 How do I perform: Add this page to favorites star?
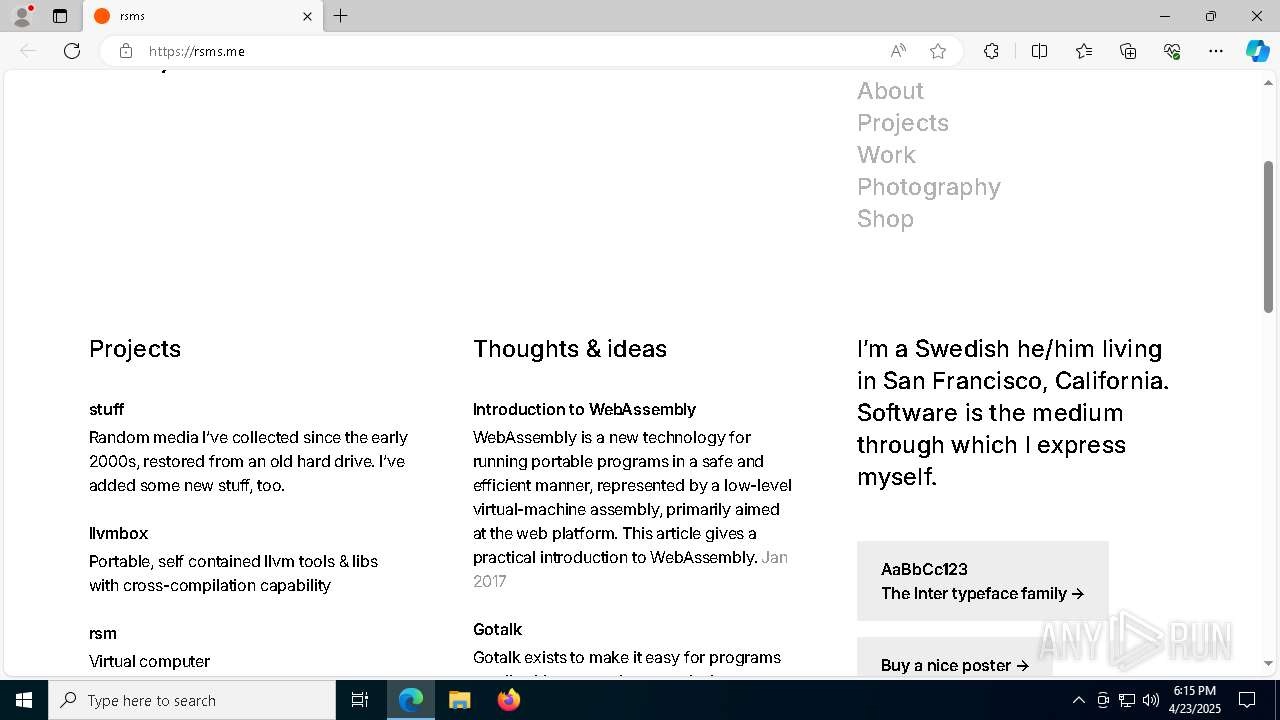coord(938,51)
